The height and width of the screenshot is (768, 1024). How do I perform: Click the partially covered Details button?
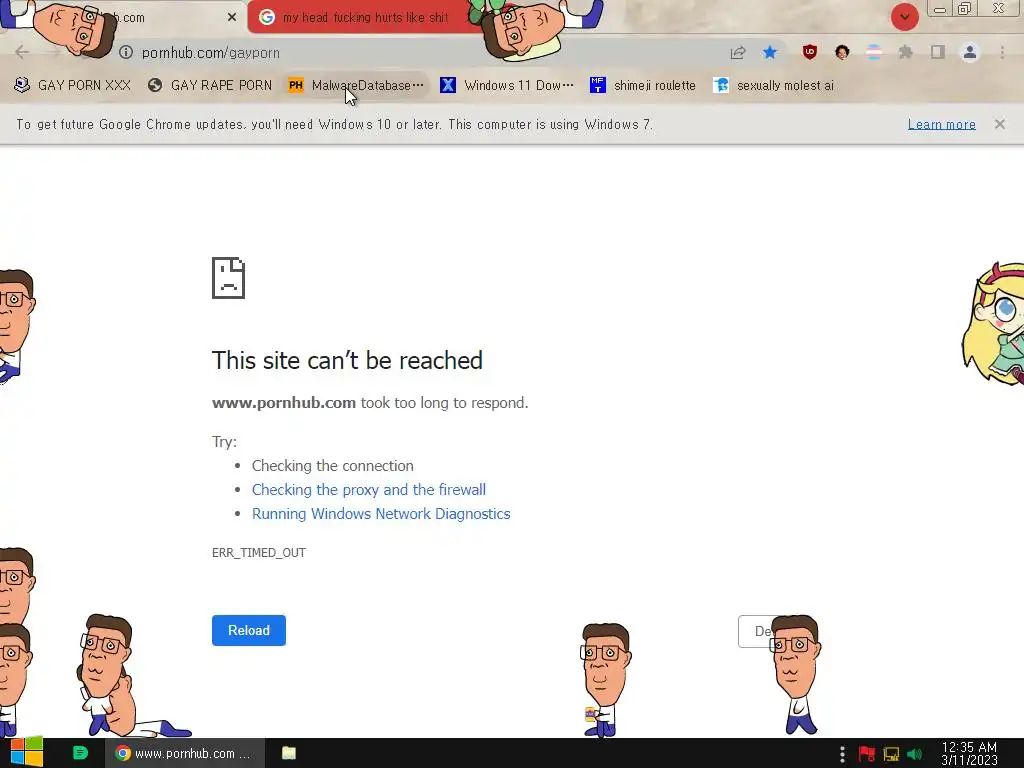pyautogui.click(x=756, y=632)
